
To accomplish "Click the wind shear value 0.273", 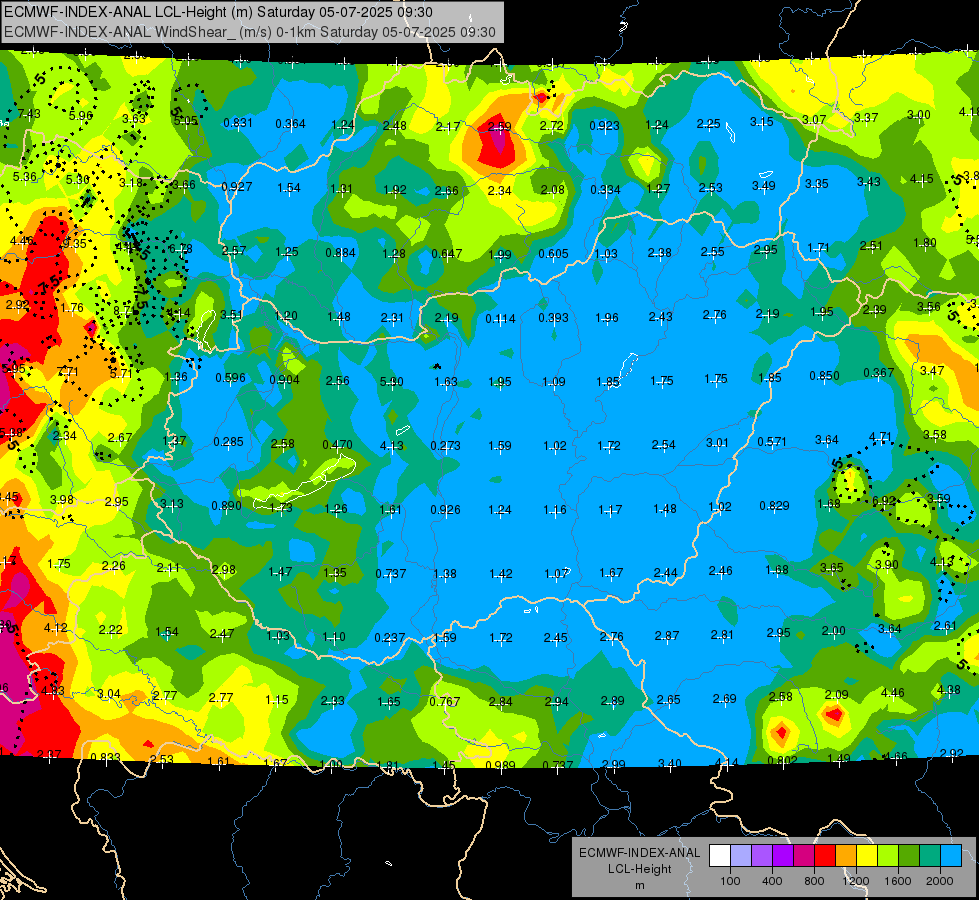I will click(445, 446).
